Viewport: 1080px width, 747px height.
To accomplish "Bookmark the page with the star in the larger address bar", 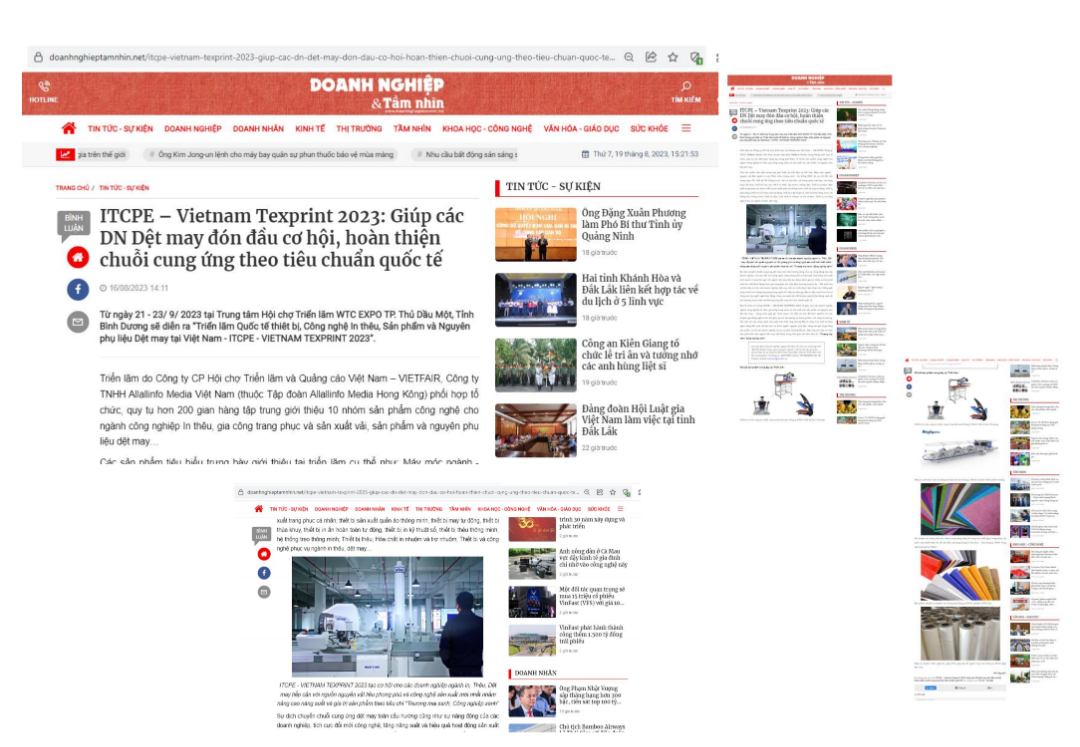I will point(673,58).
